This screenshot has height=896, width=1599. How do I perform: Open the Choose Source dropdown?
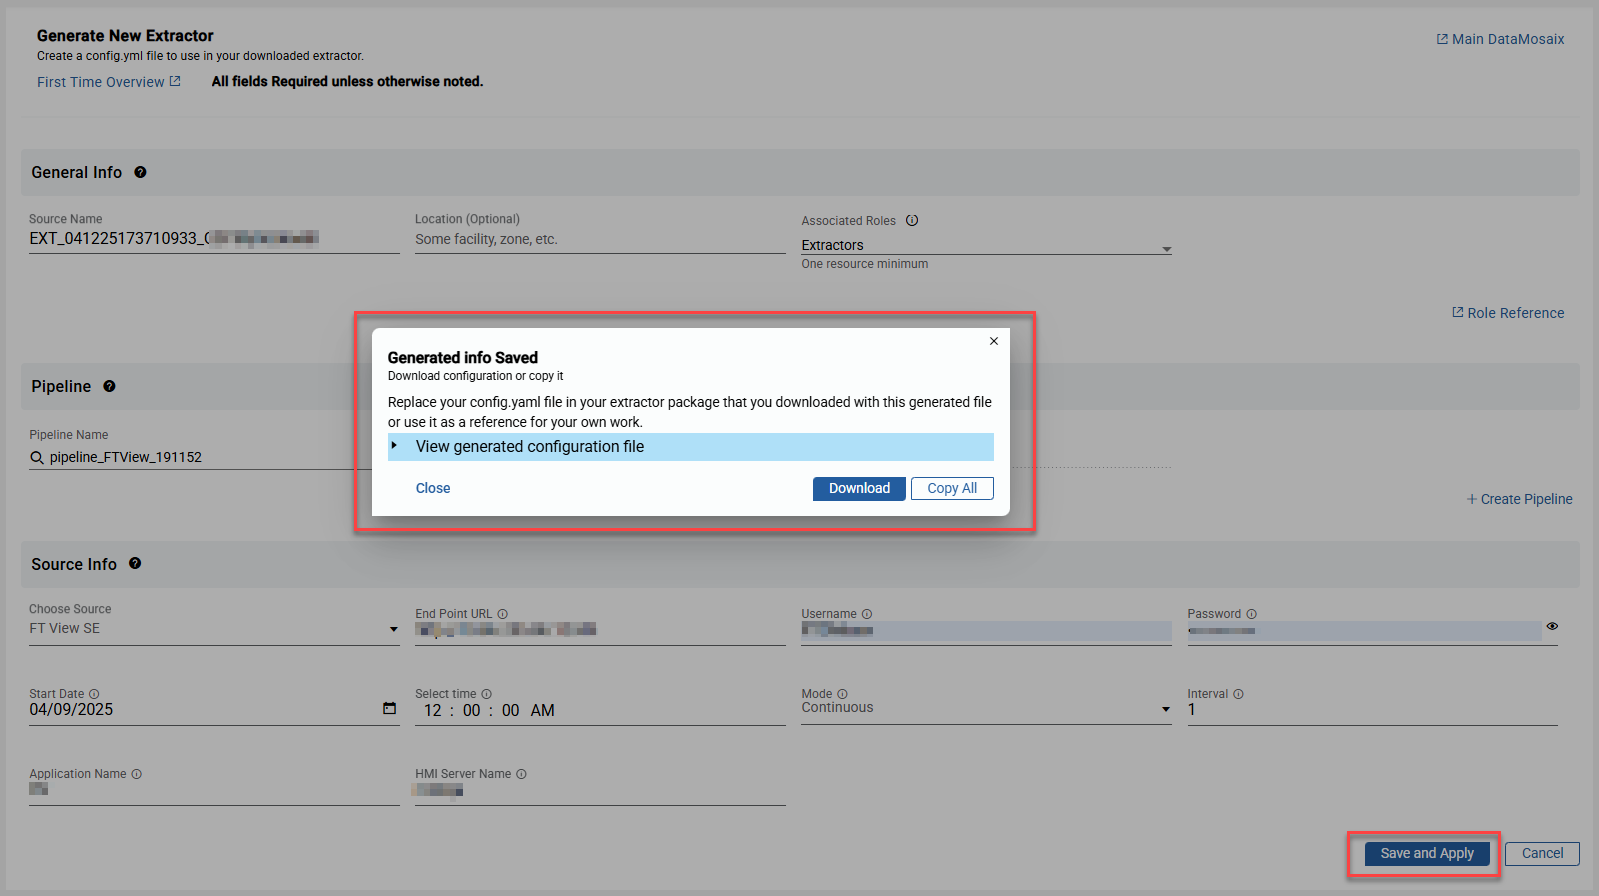(x=394, y=629)
